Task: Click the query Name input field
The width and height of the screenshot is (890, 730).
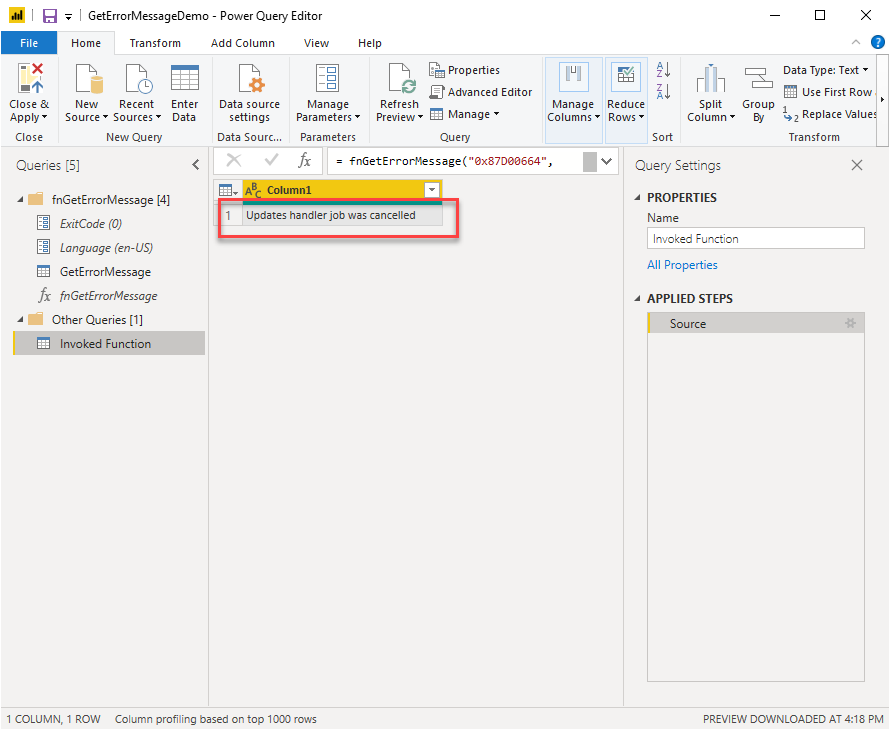Action: 755,238
